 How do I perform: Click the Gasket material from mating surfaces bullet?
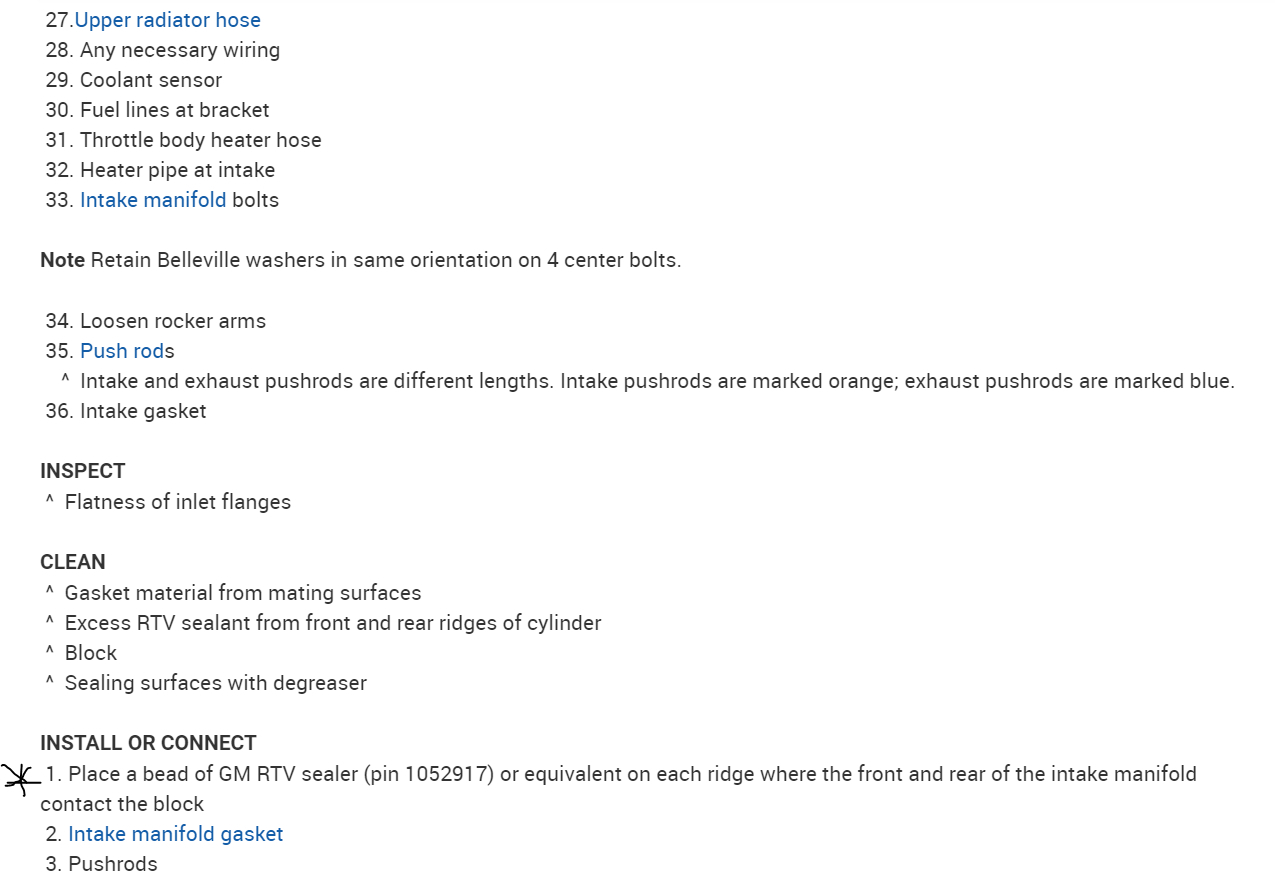(242, 593)
